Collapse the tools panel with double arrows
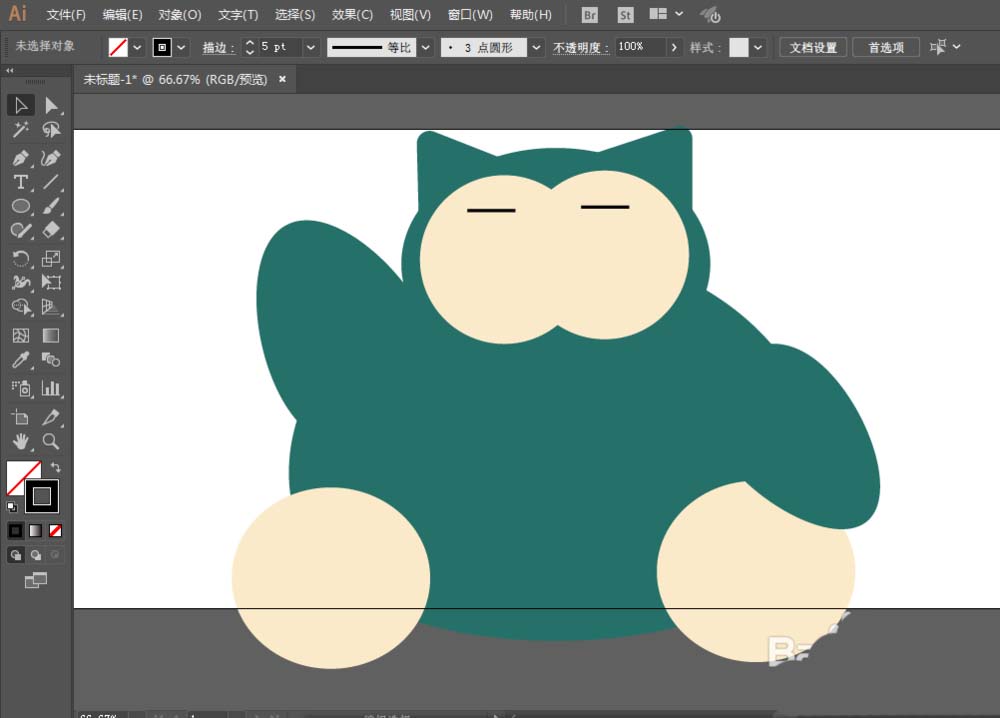The height and width of the screenshot is (718, 1000). [x=10, y=70]
